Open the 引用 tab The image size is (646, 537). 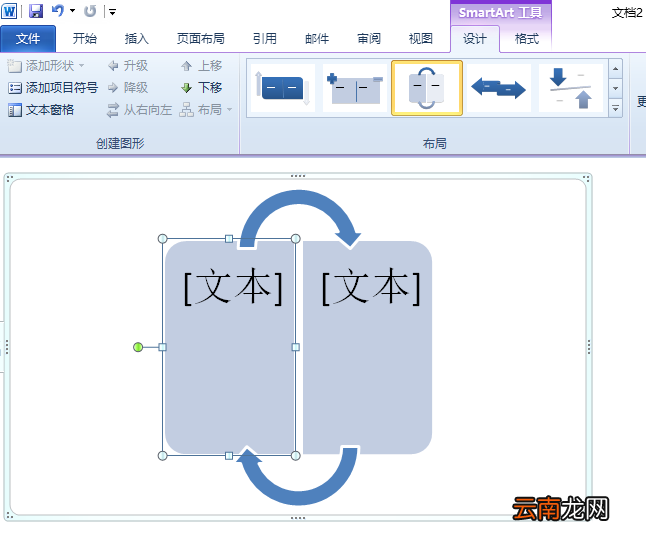click(x=264, y=39)
